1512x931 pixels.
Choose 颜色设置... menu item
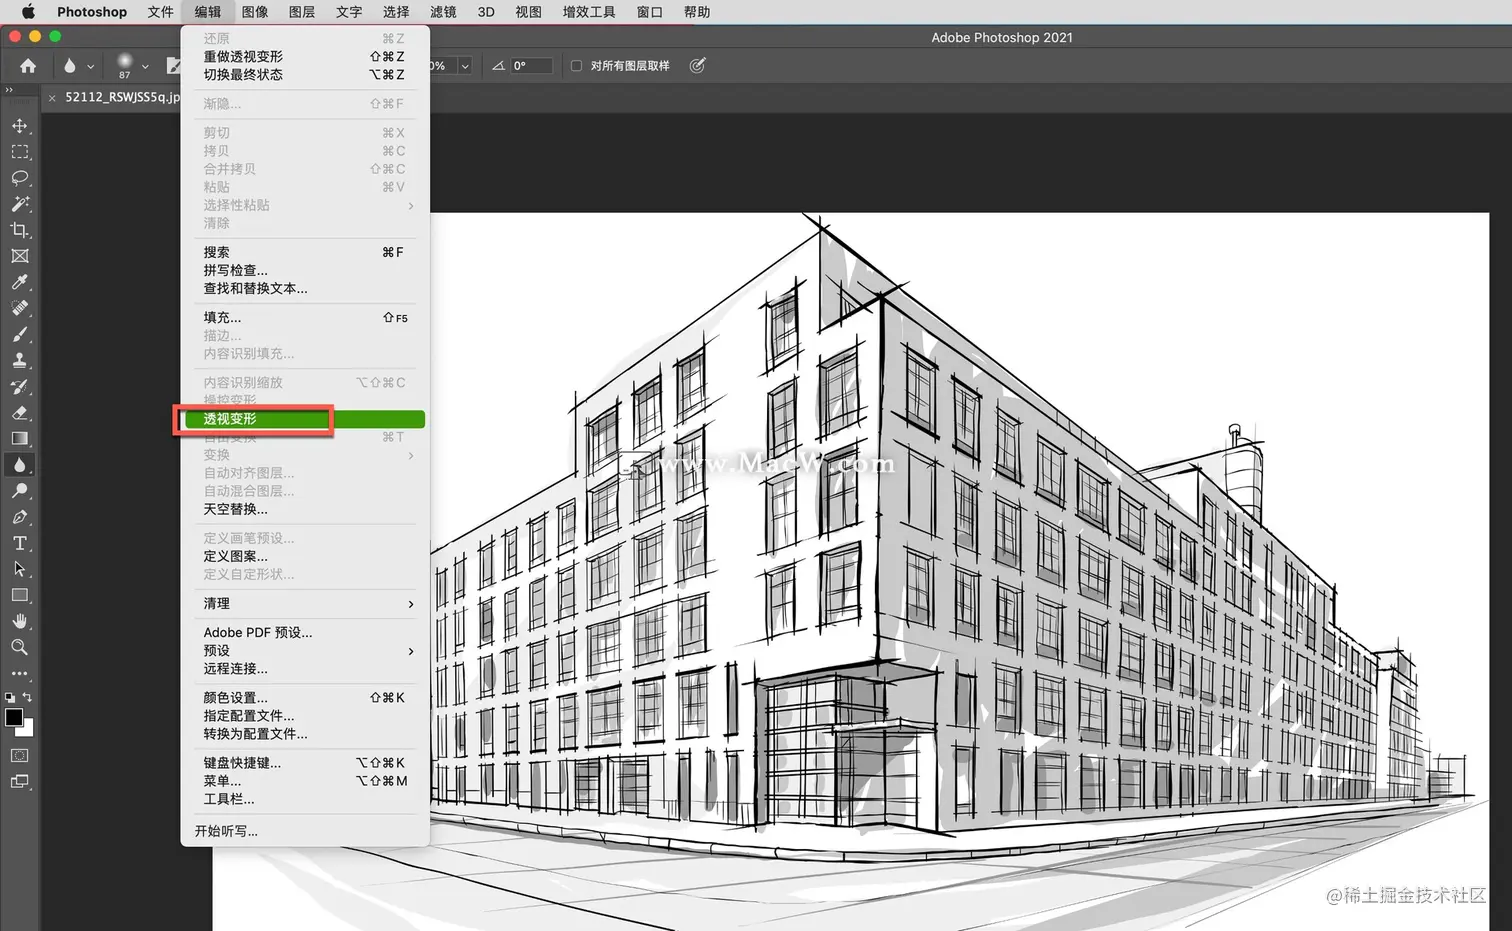[304, 698]
